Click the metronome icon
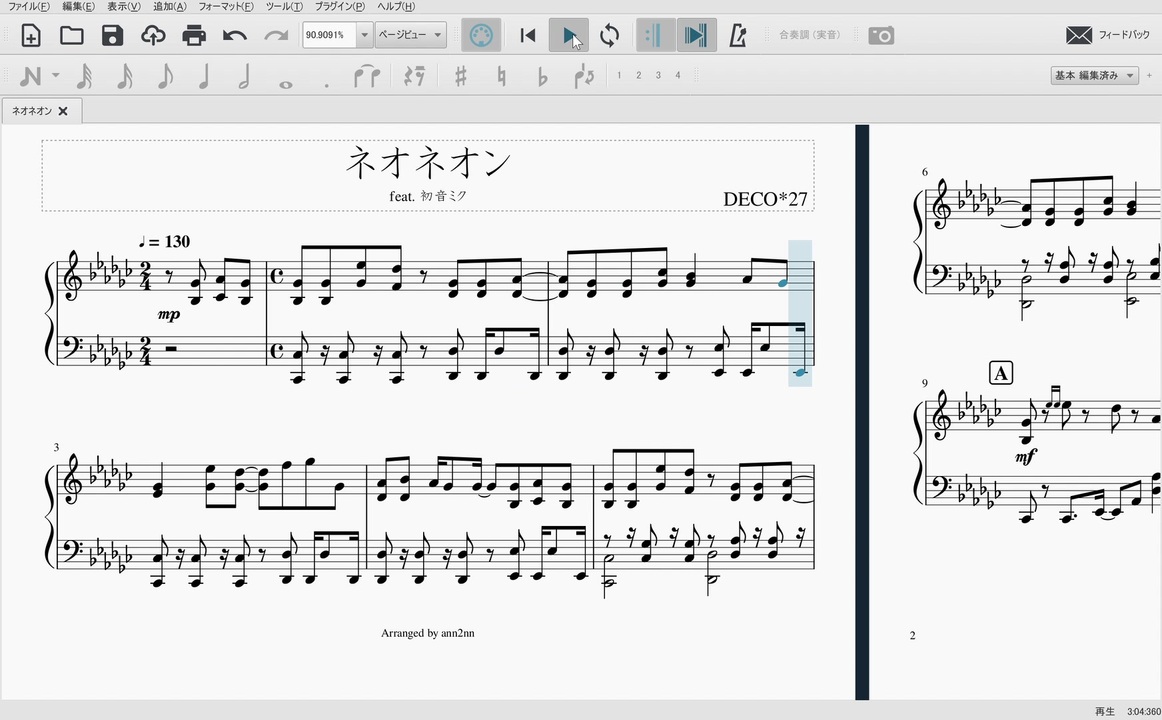 tap(738, 36)
